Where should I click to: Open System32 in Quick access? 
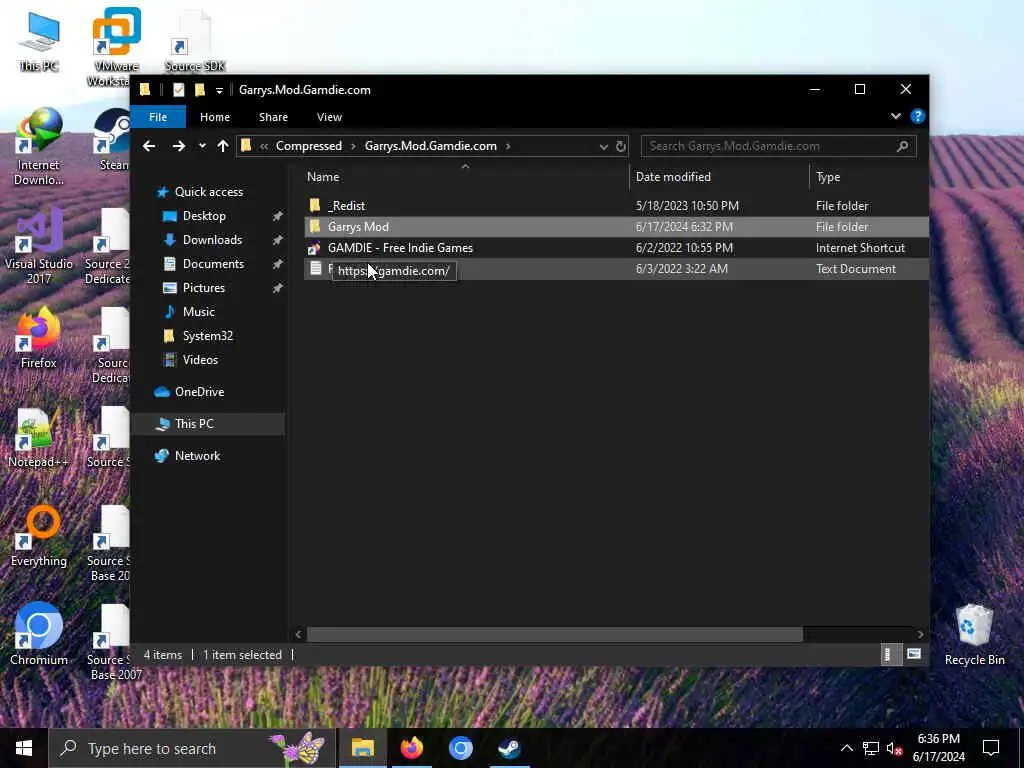tap(207, 336)
